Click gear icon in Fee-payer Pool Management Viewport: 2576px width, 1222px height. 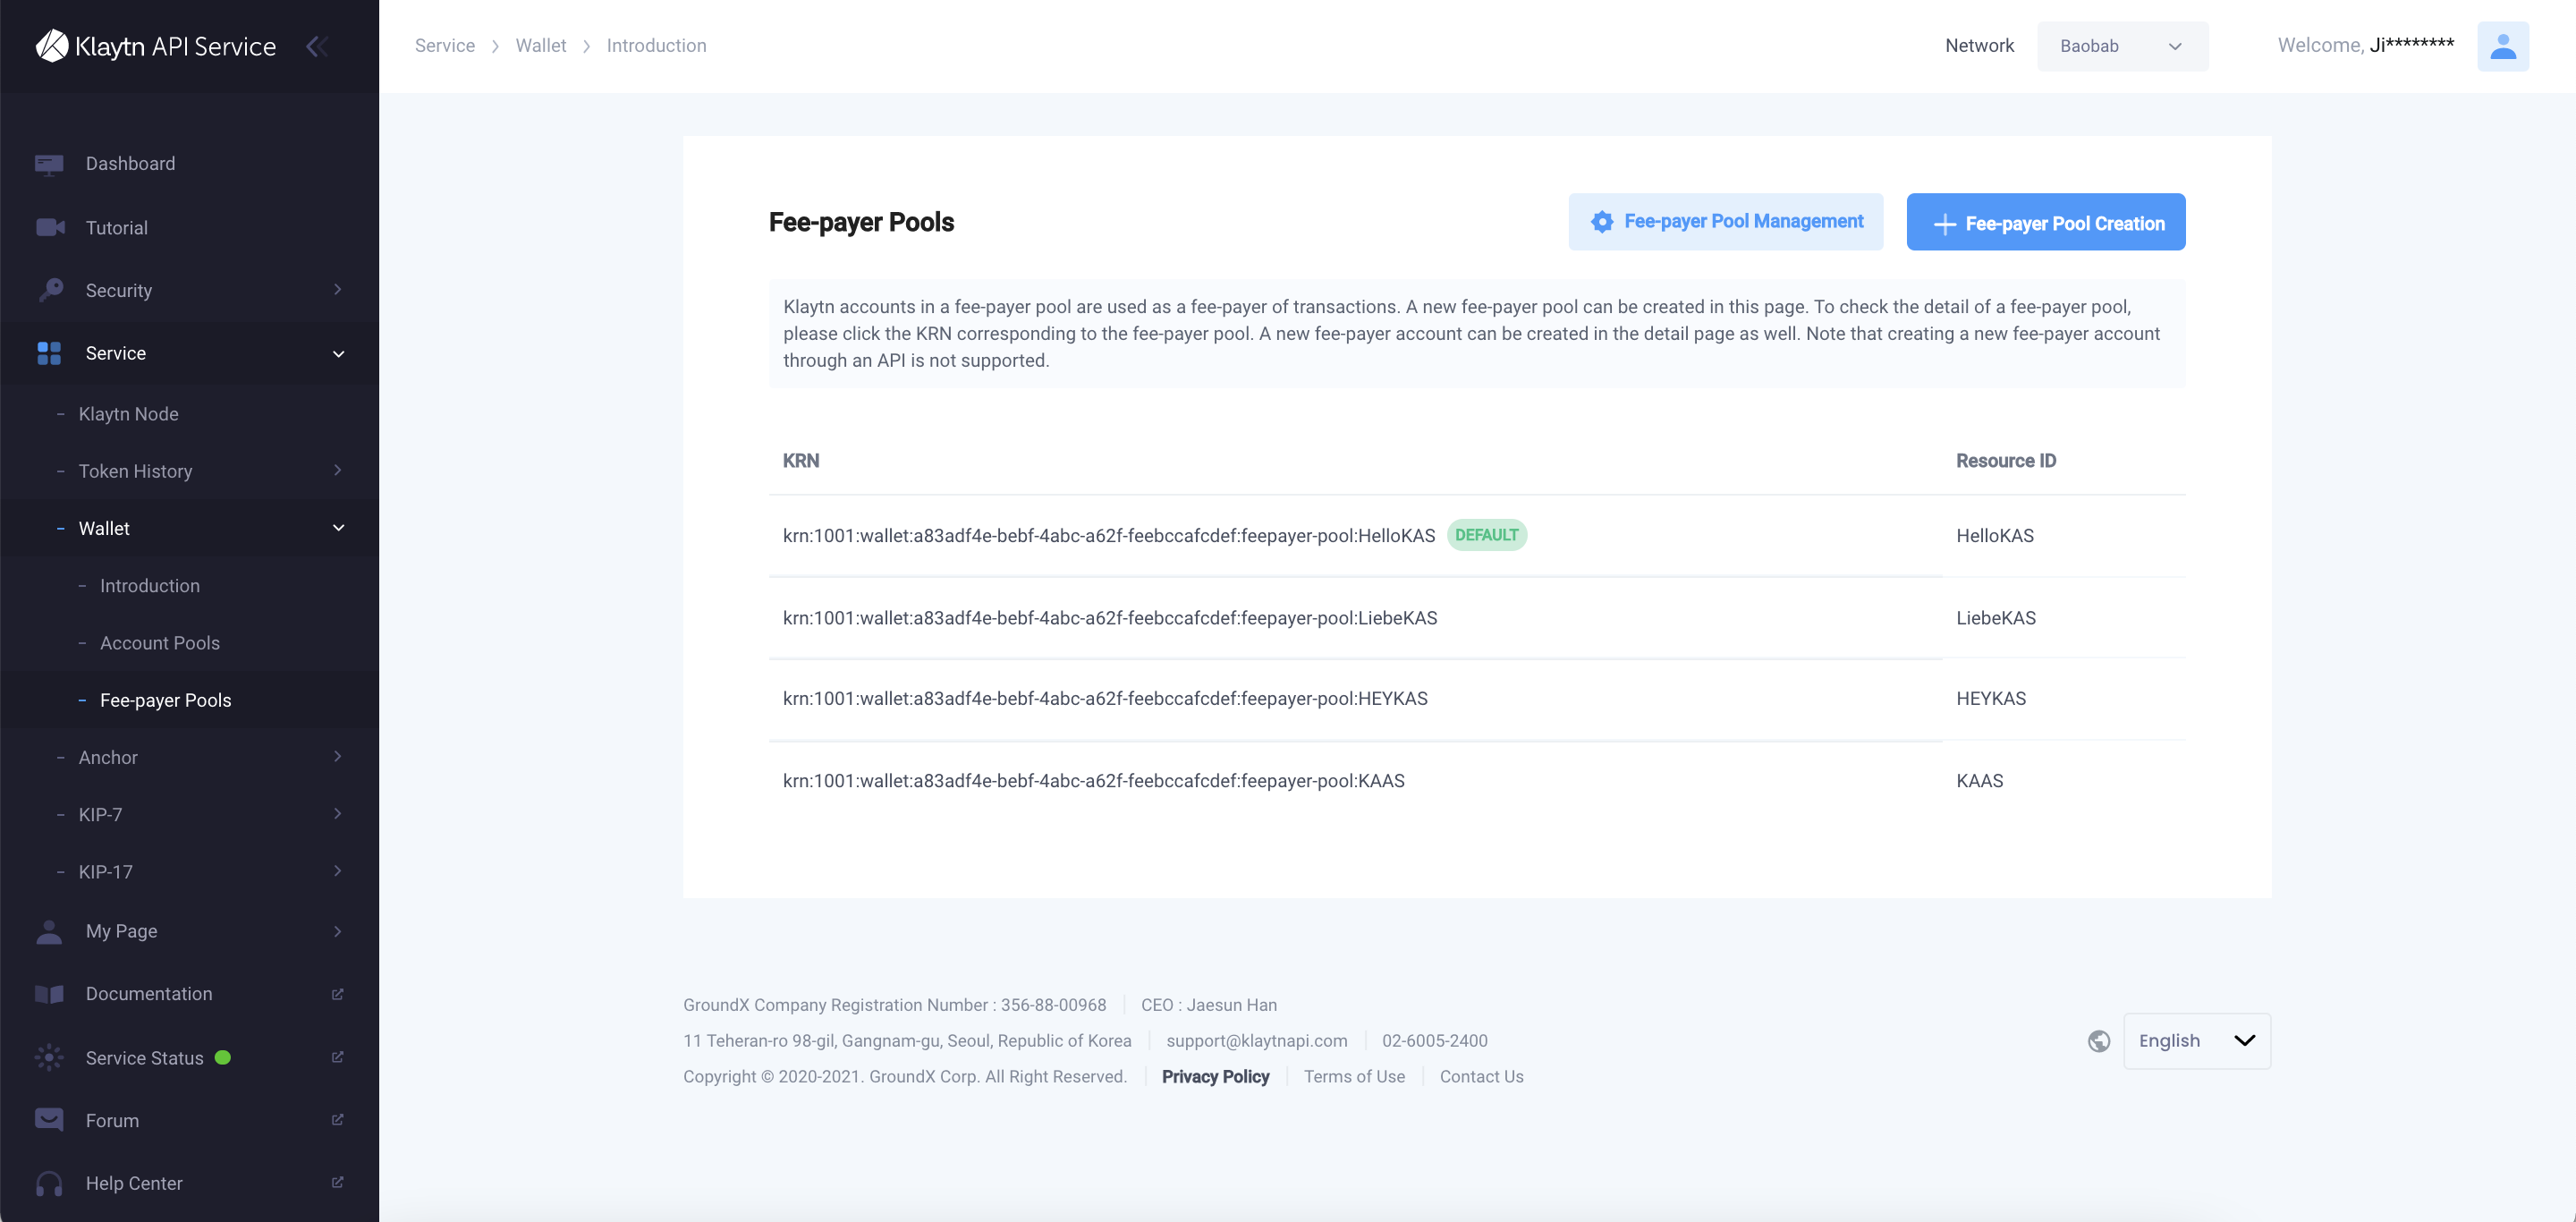point(1602,222)
